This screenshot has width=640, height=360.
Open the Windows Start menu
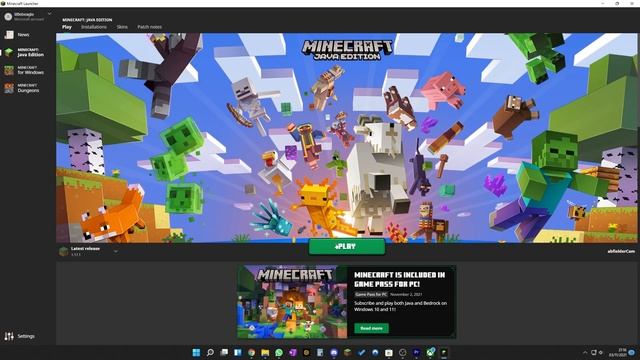(x=196, y=352)
